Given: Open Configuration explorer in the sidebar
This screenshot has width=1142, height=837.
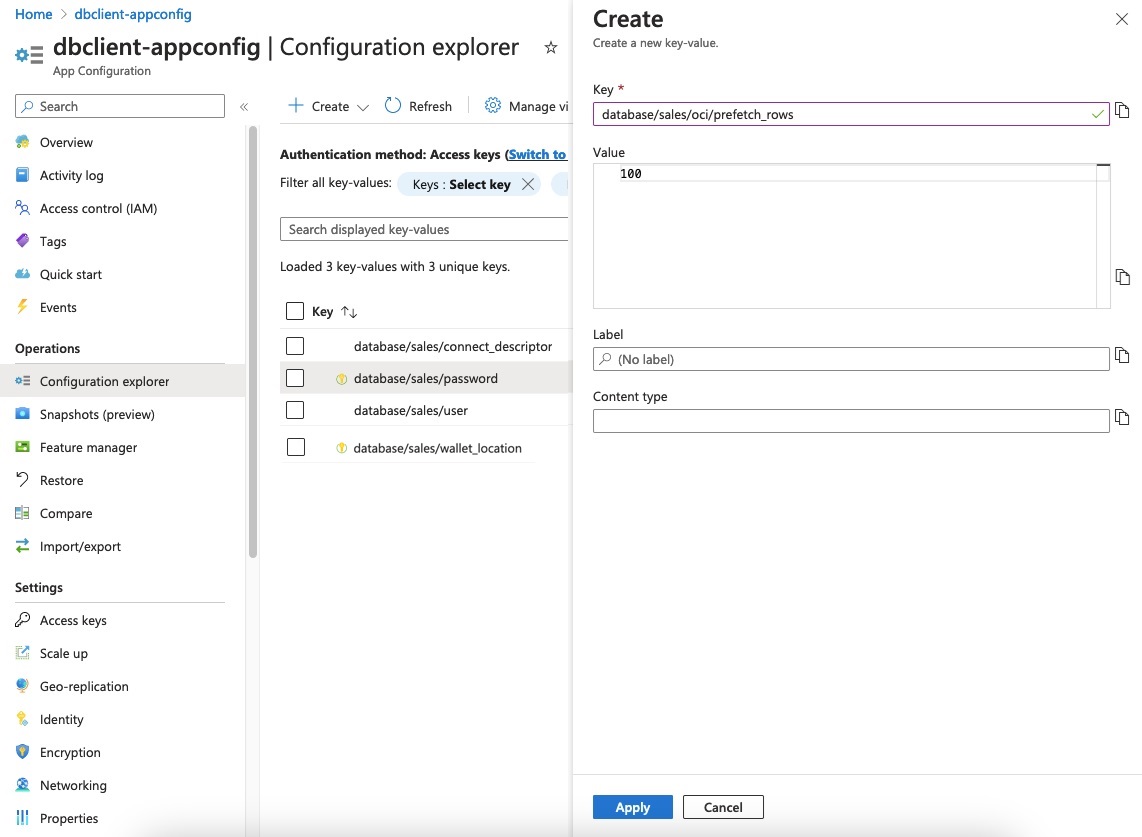Looking at the screenshot, I should tap(122, 381).
